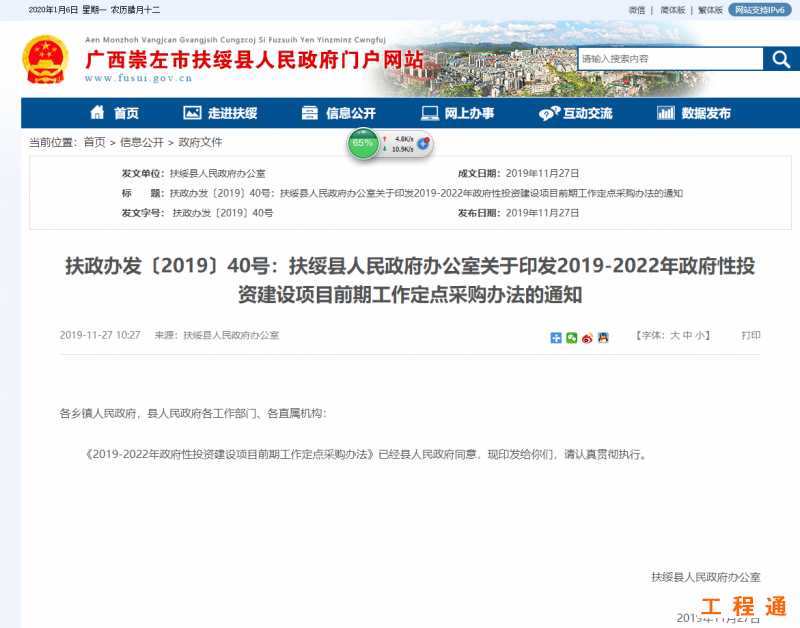The image size is (800, 628).
Task: Click the blue plus icon on speed widget
Action: click(x=424, y=143)
